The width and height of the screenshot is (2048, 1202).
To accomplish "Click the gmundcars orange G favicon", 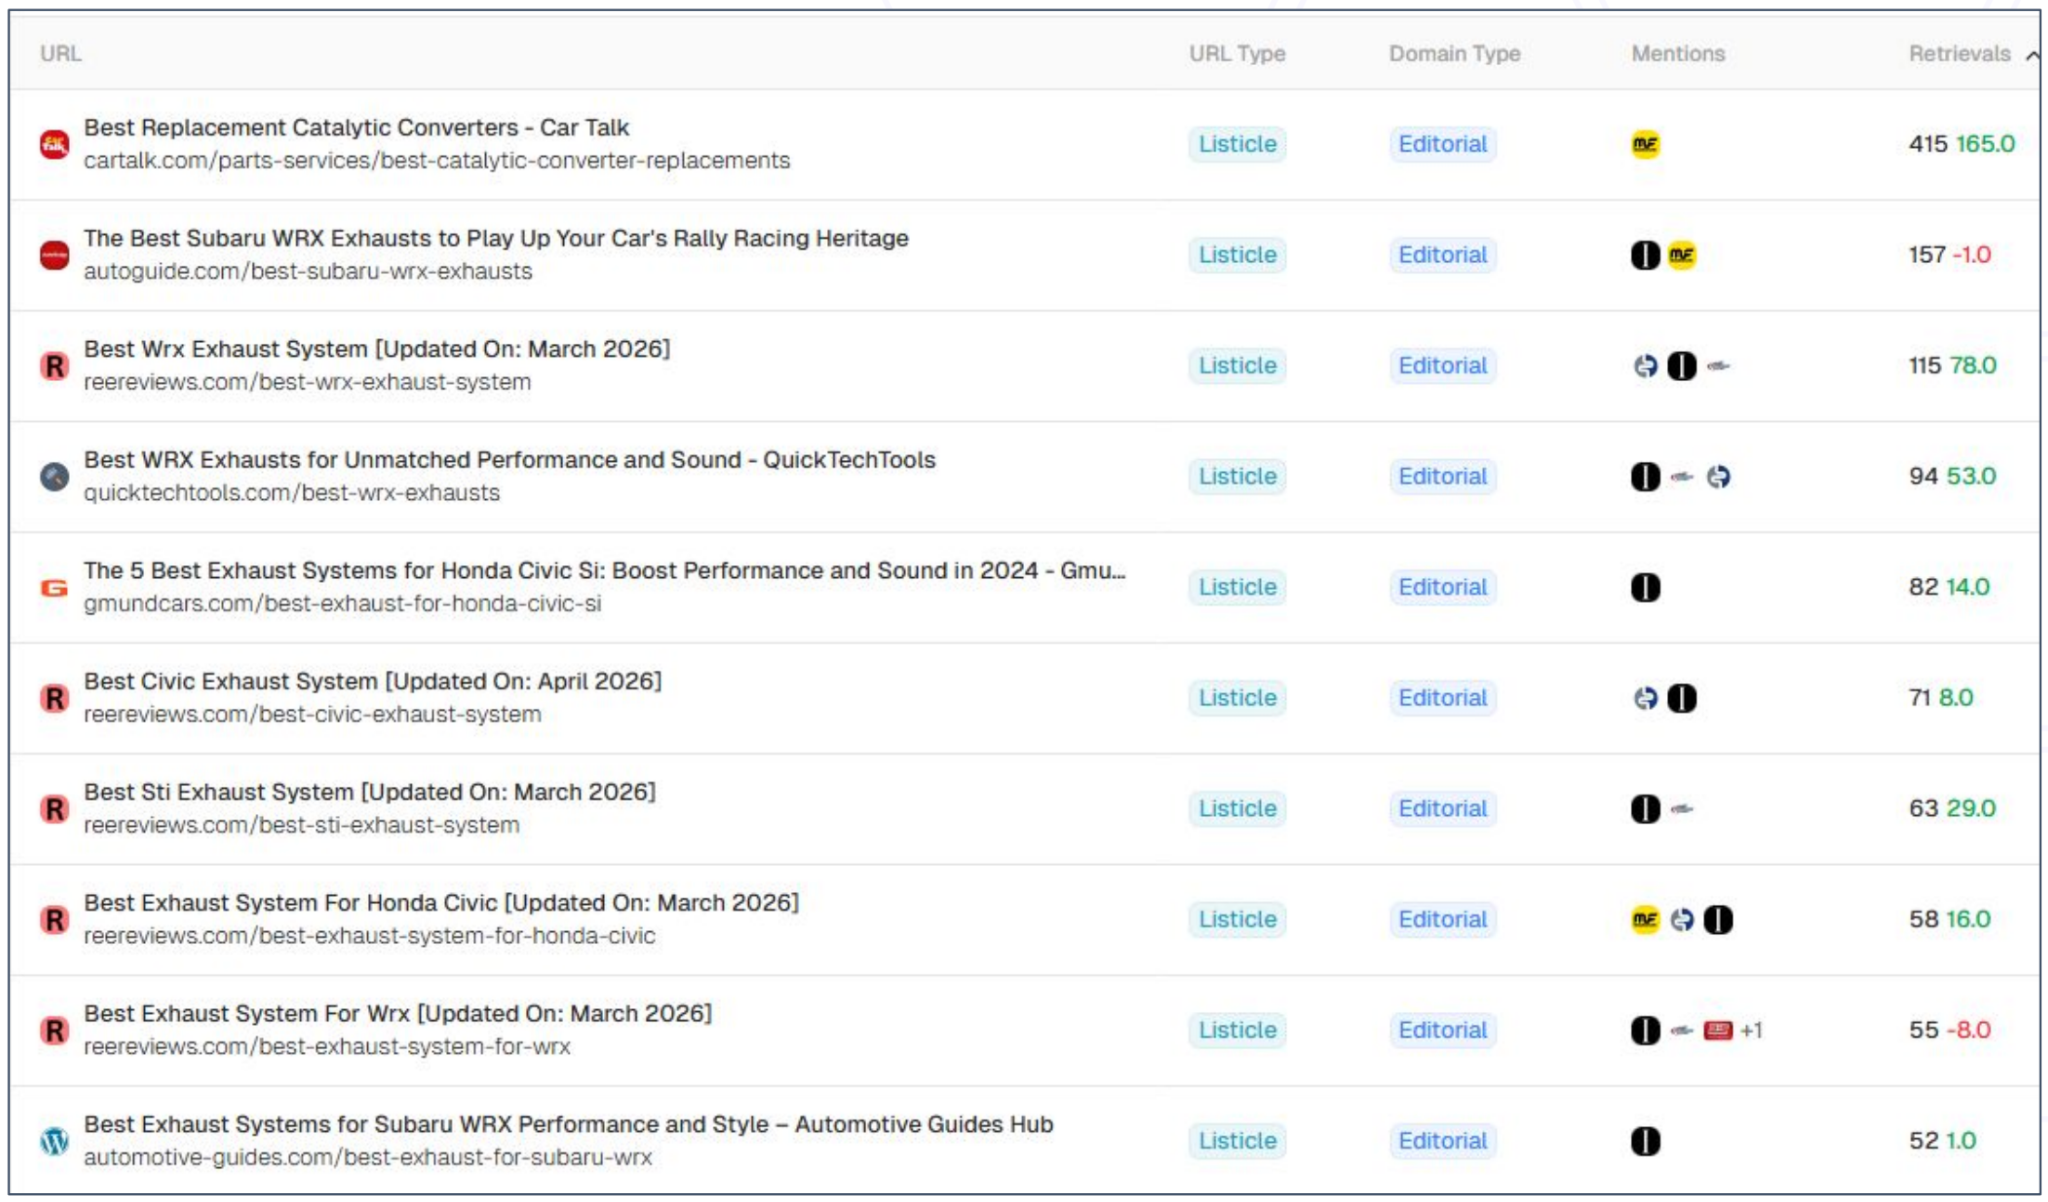I will pyautogui.click(x=54, y=588).
